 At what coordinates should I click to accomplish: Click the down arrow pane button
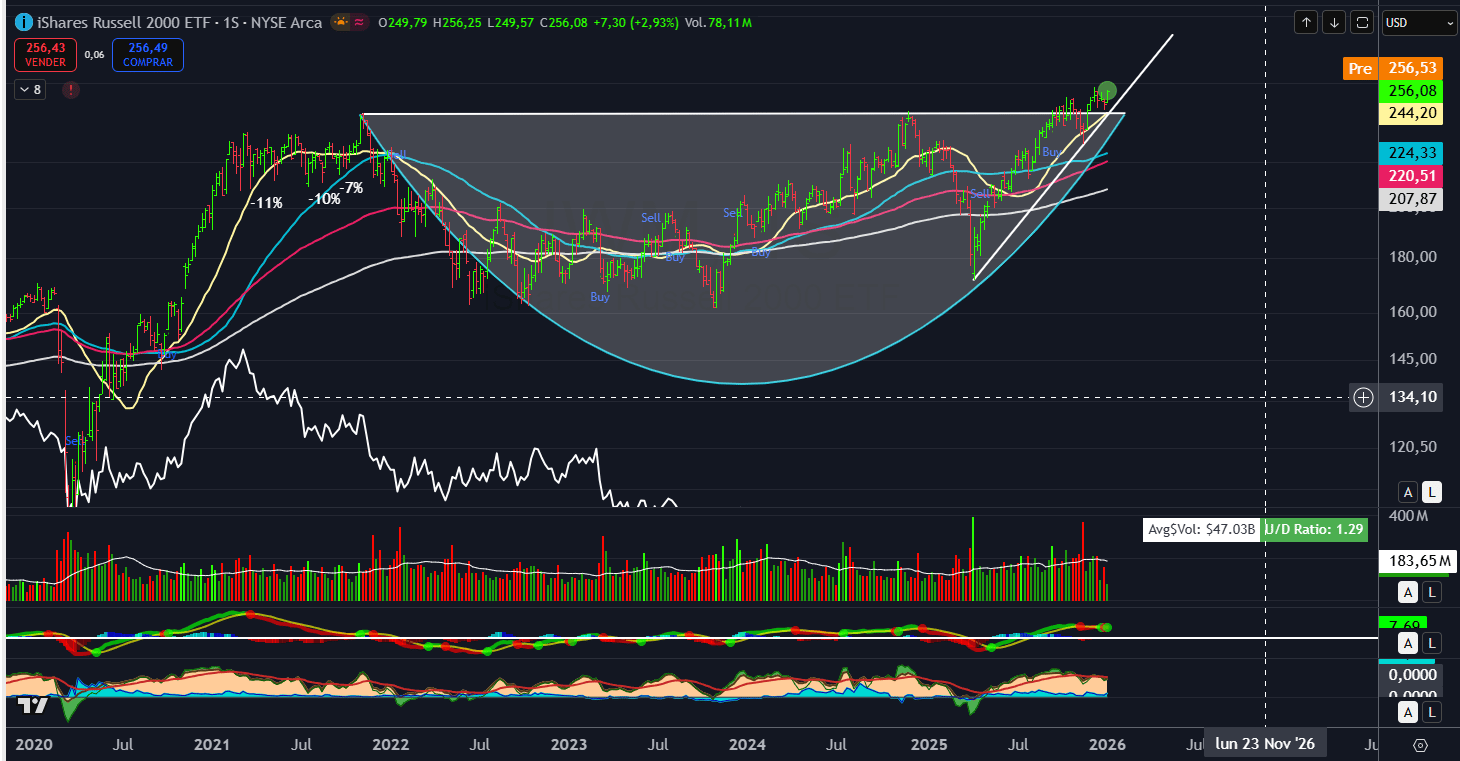[x=1334, y=22]
